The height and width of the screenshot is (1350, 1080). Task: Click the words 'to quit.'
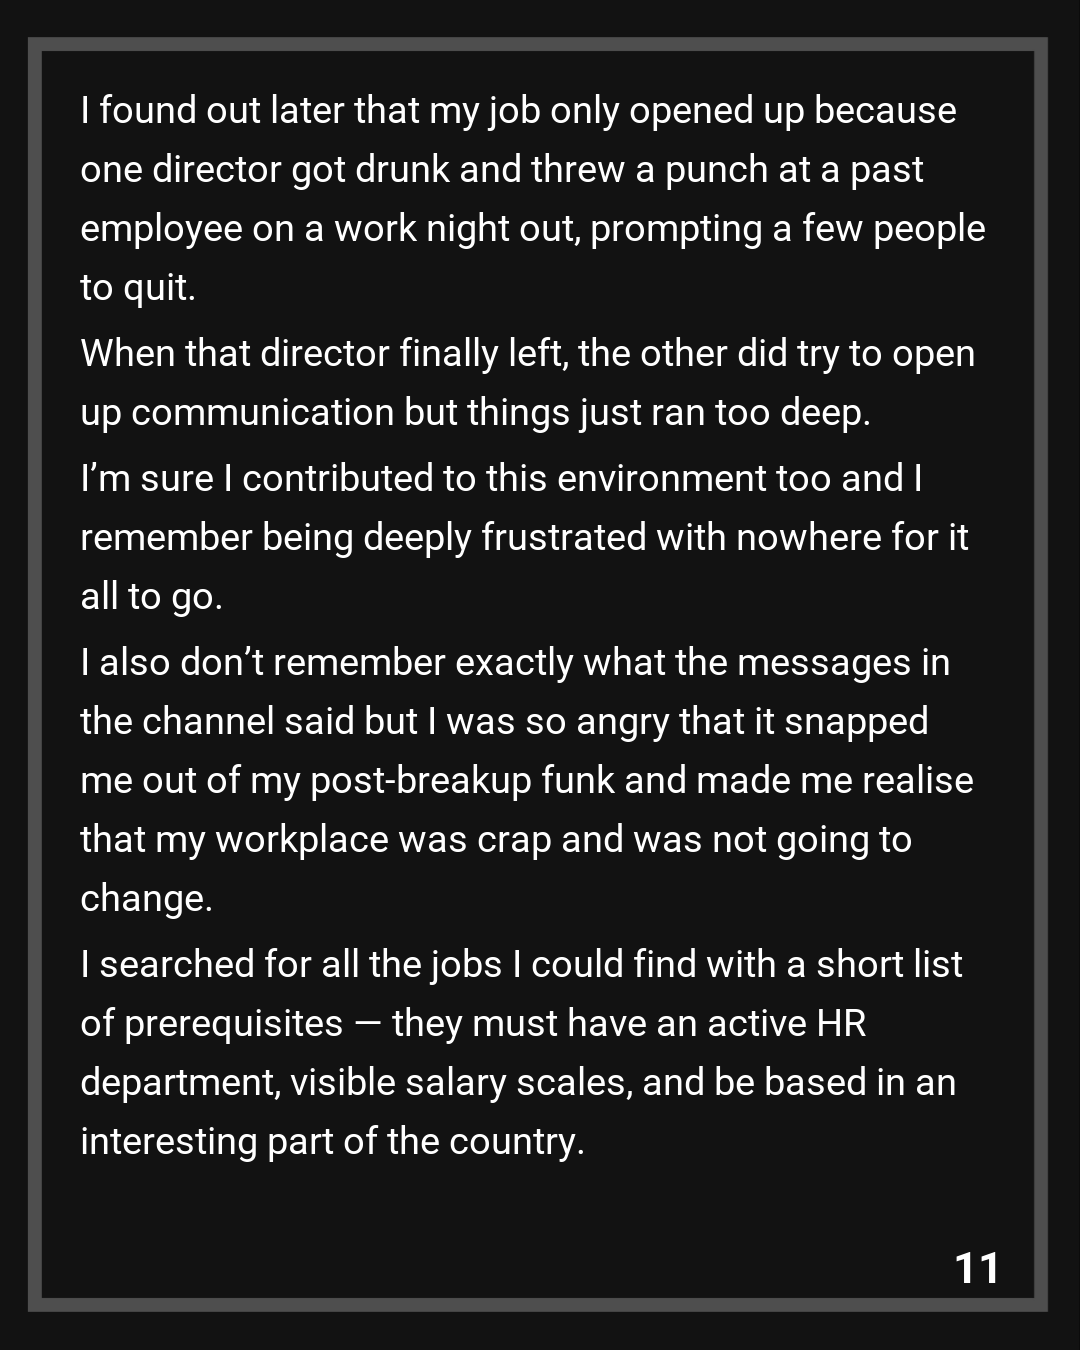138,288
